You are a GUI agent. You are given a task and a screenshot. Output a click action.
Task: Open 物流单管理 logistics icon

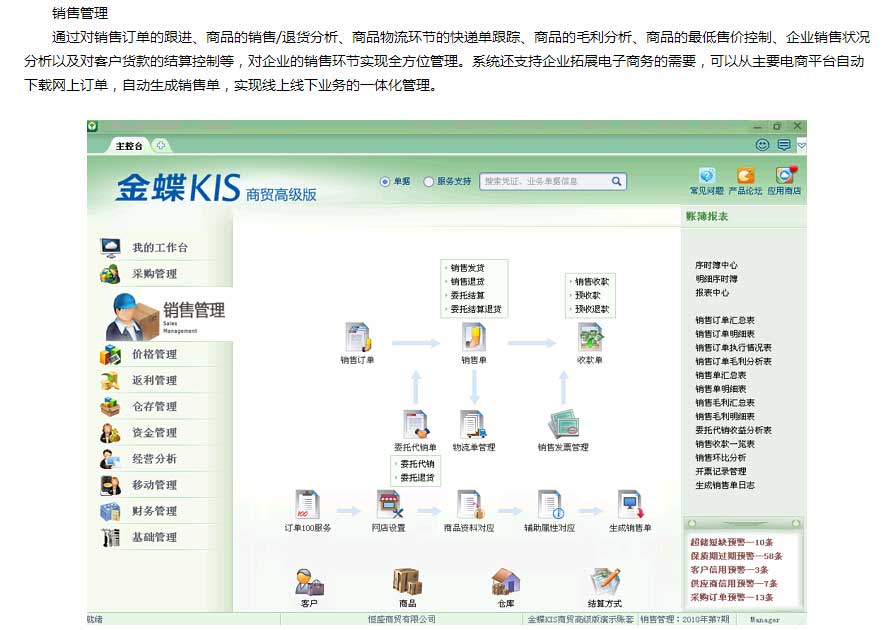click(x=473, y=425)
